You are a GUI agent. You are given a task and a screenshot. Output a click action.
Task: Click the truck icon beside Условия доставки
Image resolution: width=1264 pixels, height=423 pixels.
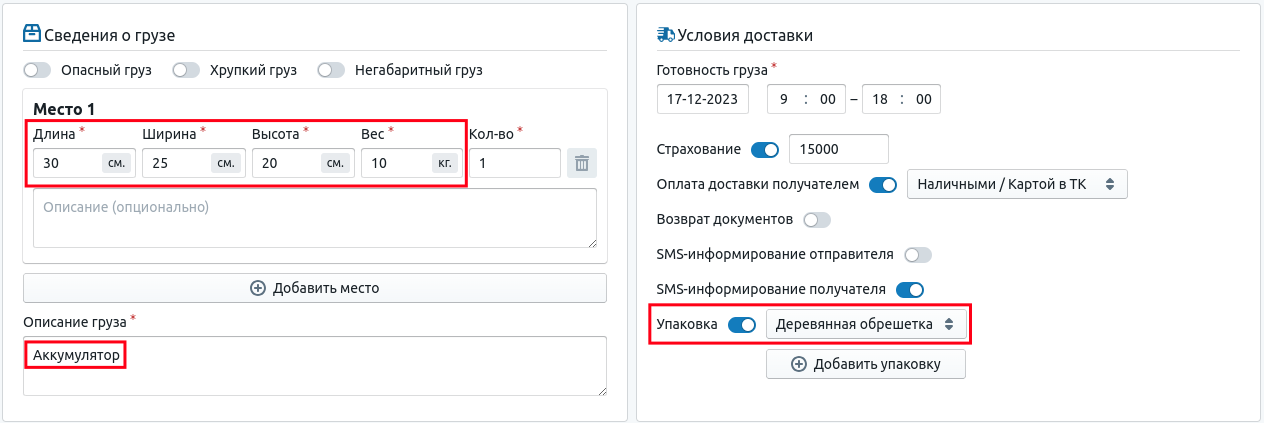point(666,34)
